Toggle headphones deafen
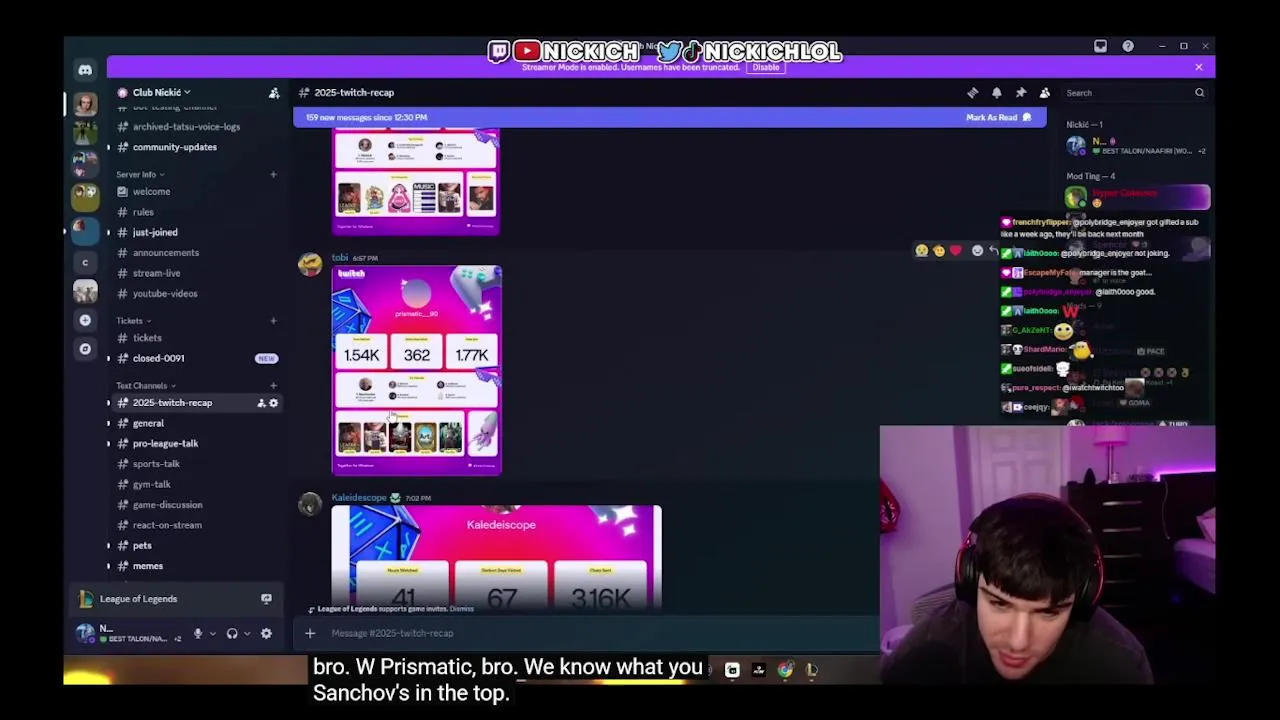This screenshot has height=720, width=1280. [232, 633]
